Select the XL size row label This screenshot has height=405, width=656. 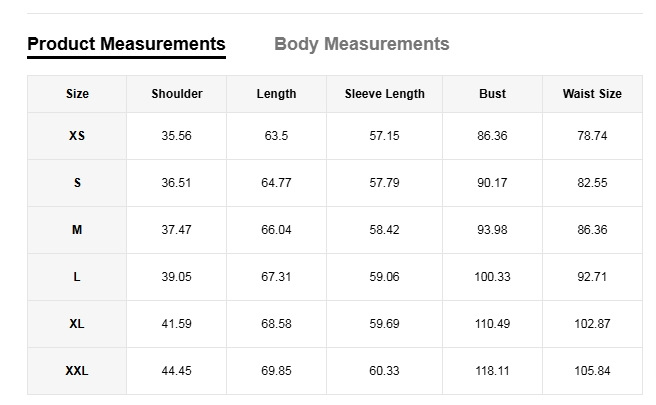[x=77, y=324]
